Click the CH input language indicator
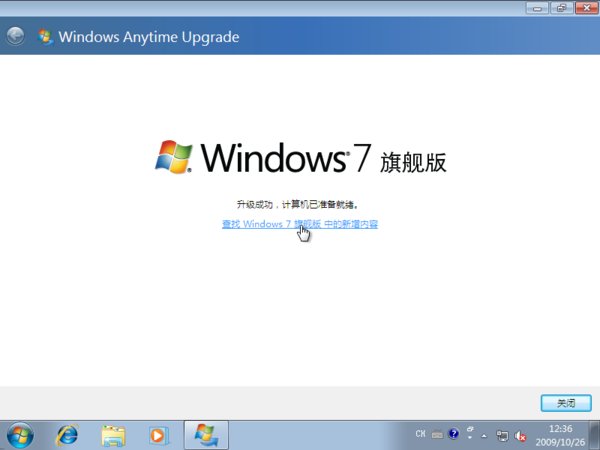The width and height of the screenshot is (600, 450). coord(420,434)
